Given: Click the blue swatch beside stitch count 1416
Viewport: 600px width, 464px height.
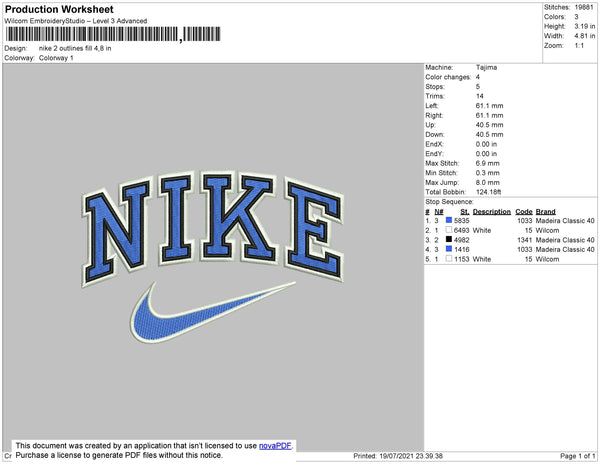Looking at the screenshot, I should point(449,249).
